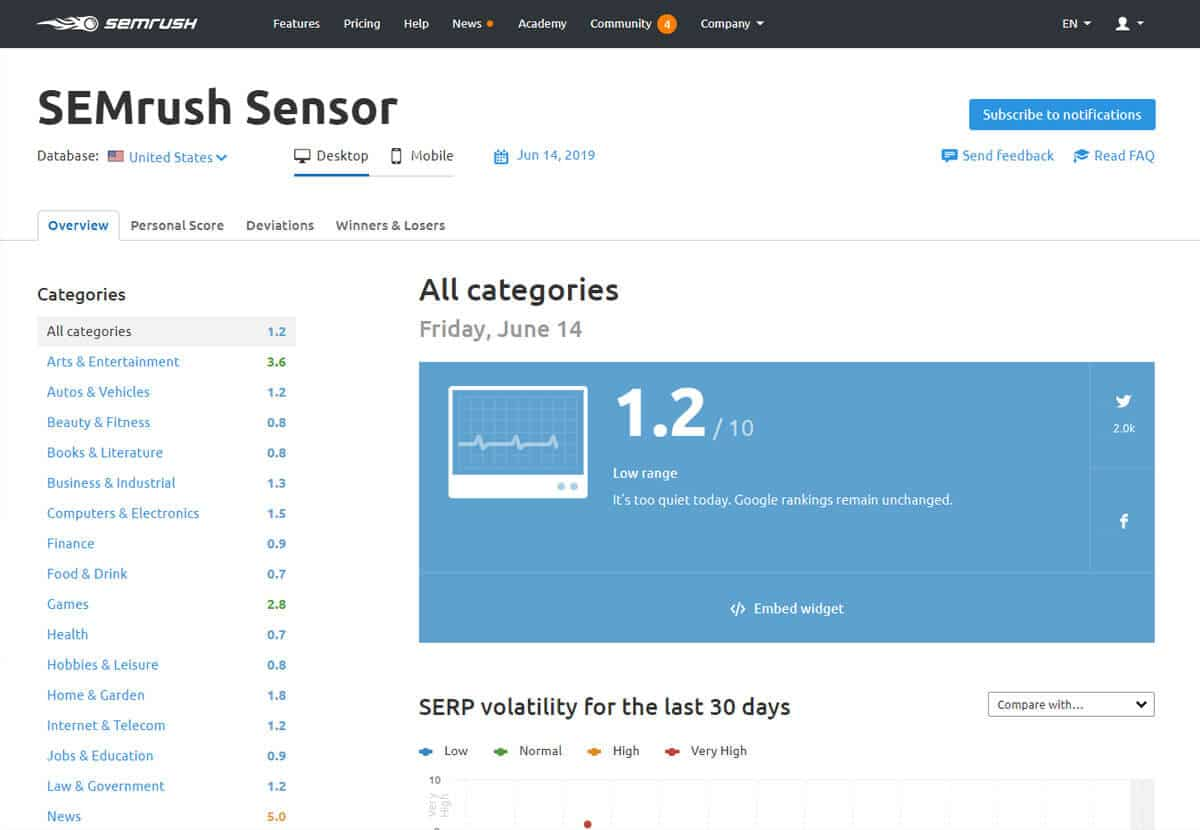1200x830 pixels.
Task: Open the Community menu item
Action: point(620,23)
